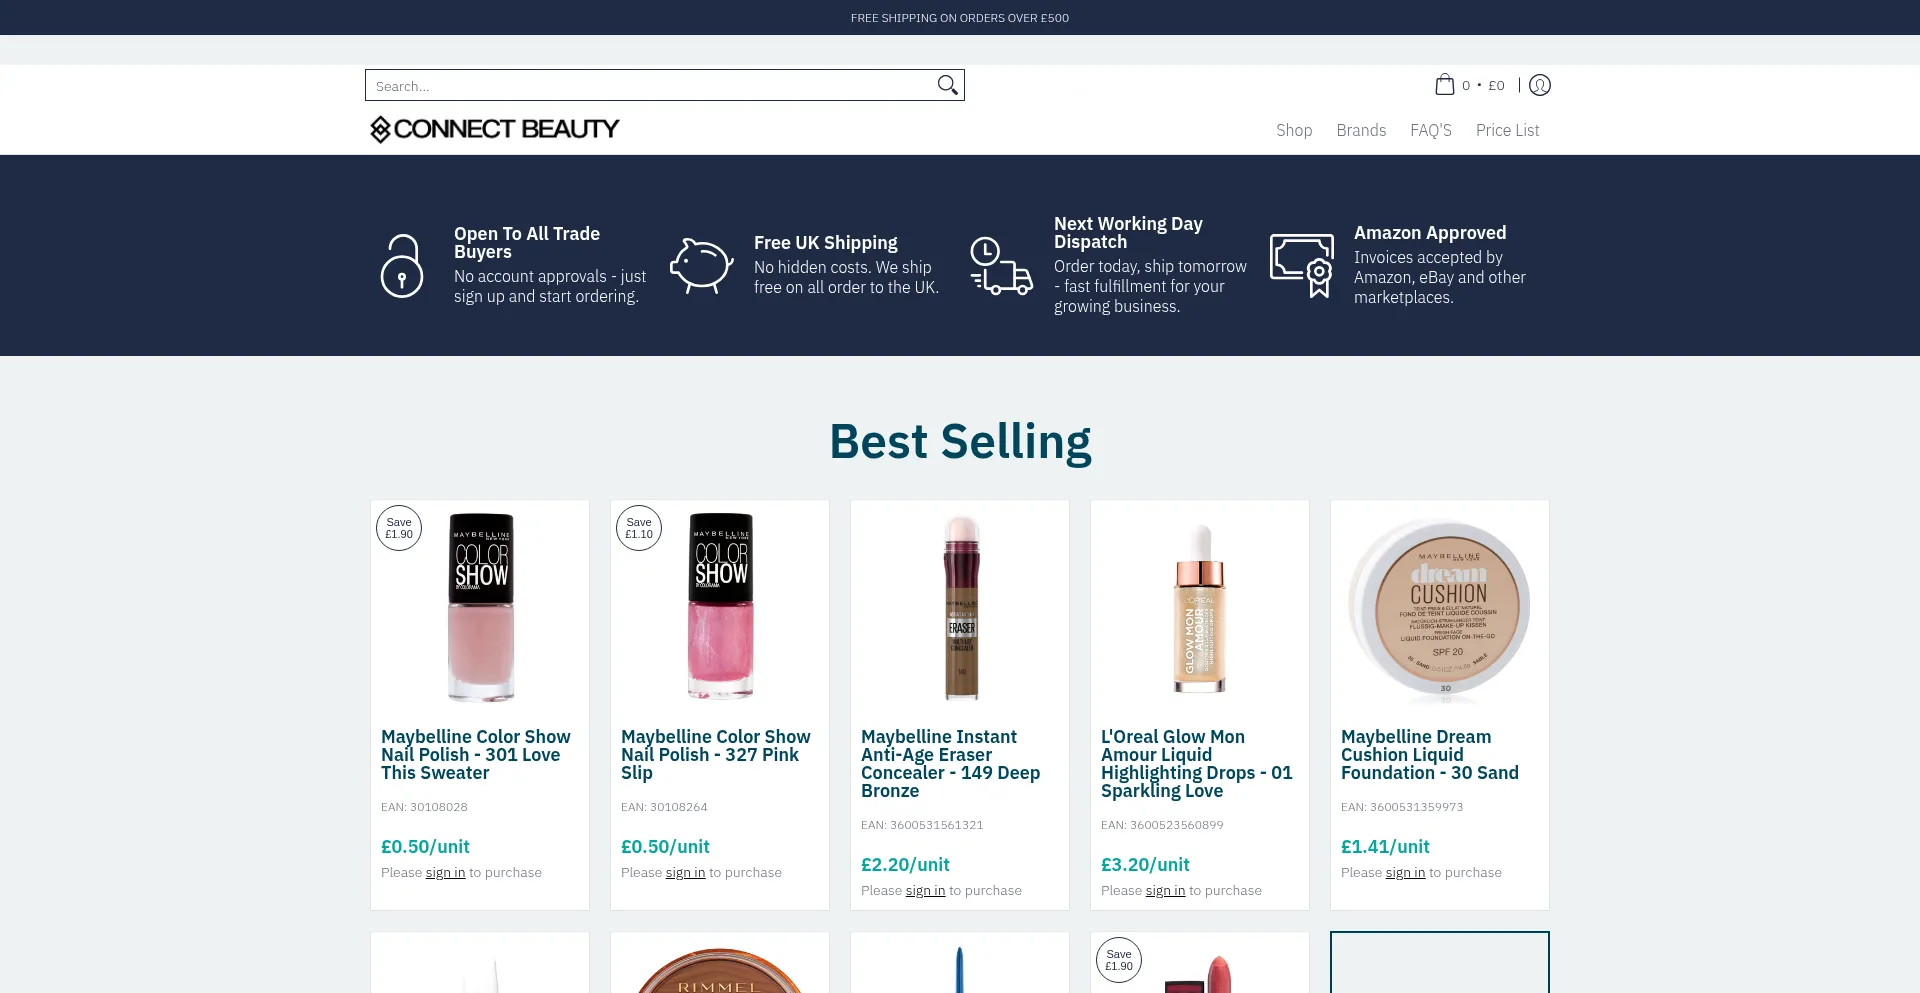Click the search magnifying glass icon
Screen dimensions: 1920x993
[x=946, y=85]
